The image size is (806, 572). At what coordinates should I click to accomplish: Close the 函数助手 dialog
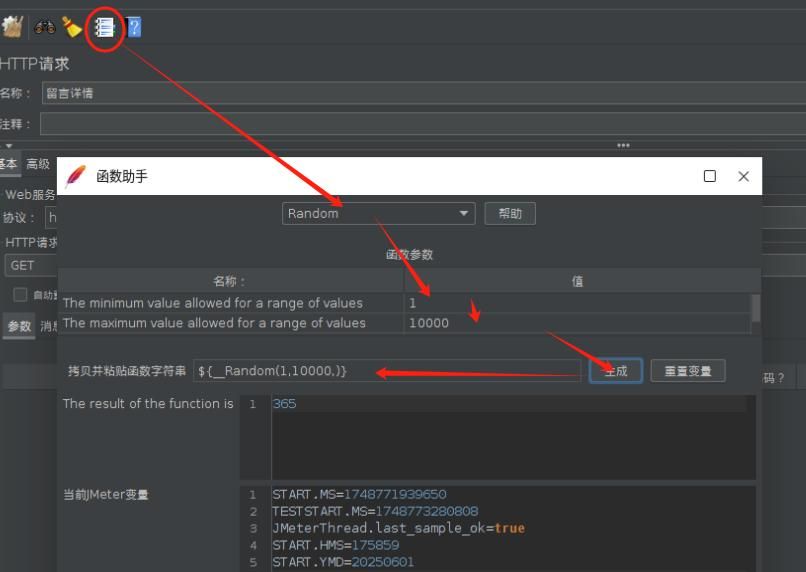[743, 176]
